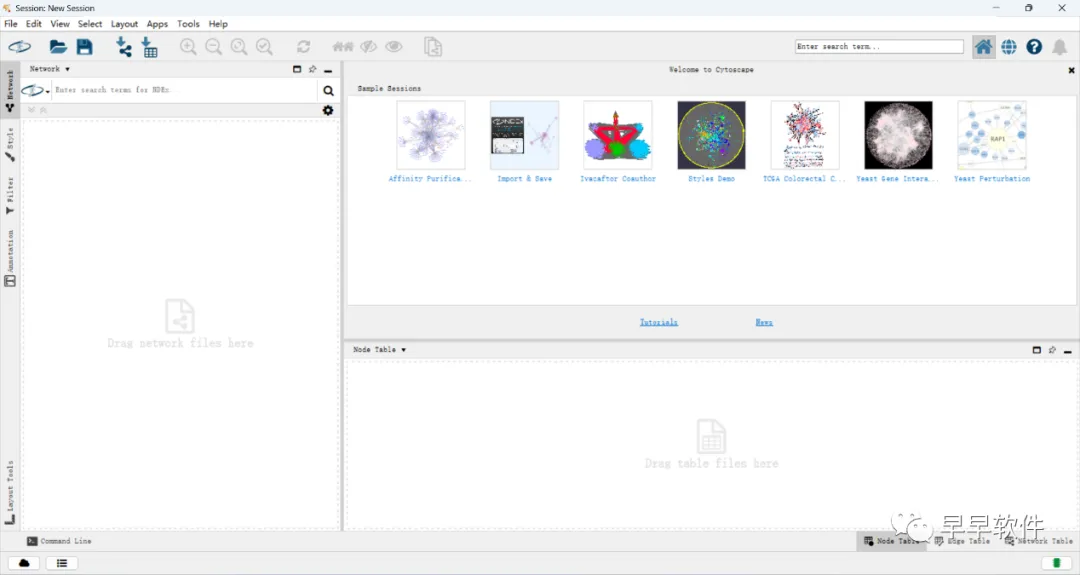Zoom in using the plus magnifier
Viewport: 1080px width, 575px height.
(187, 47)
